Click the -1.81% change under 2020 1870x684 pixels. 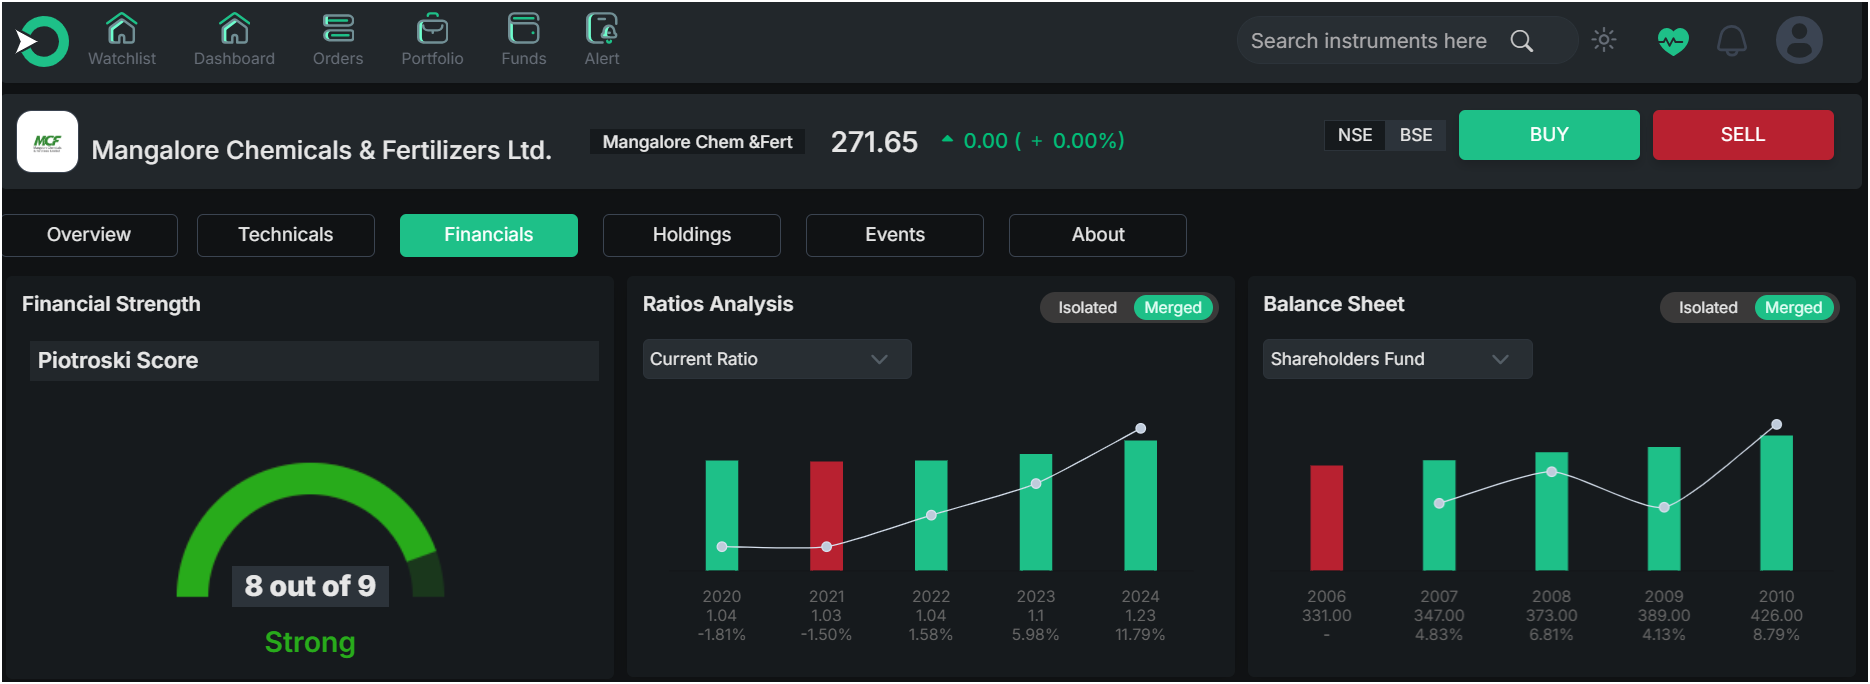pyautogui.click(x=722, y=635)
